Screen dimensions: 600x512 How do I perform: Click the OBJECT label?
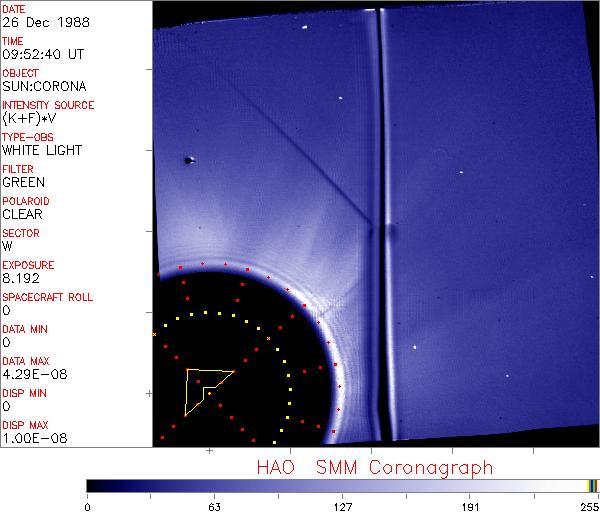(x=20, y=73)
